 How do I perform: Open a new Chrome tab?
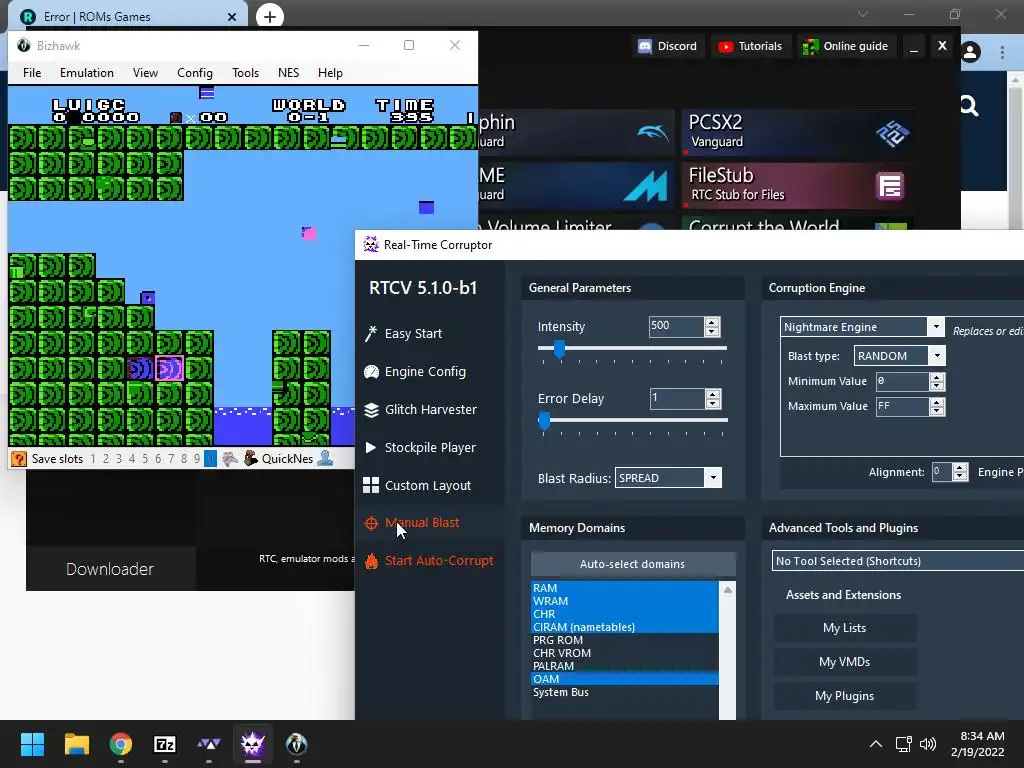click(270, 16)
